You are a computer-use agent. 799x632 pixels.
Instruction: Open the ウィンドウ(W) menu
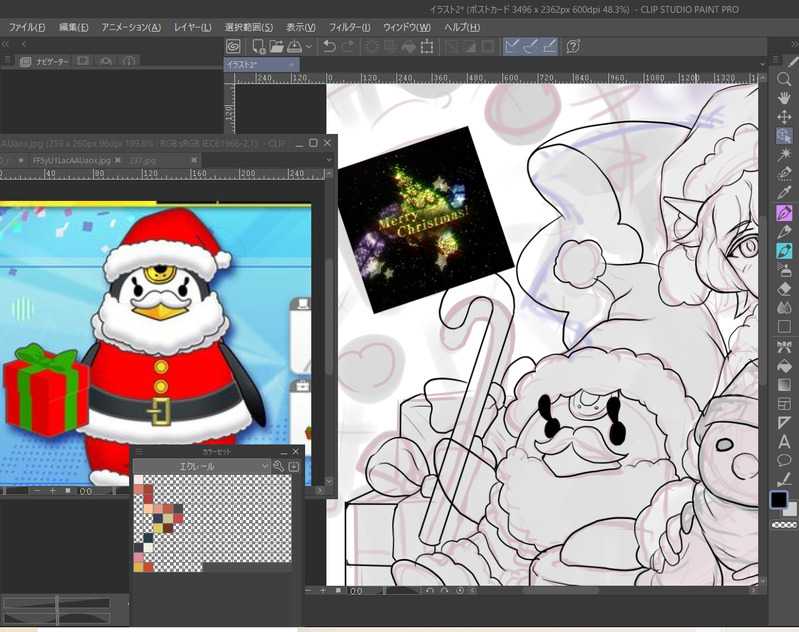(x=407, y=27)
